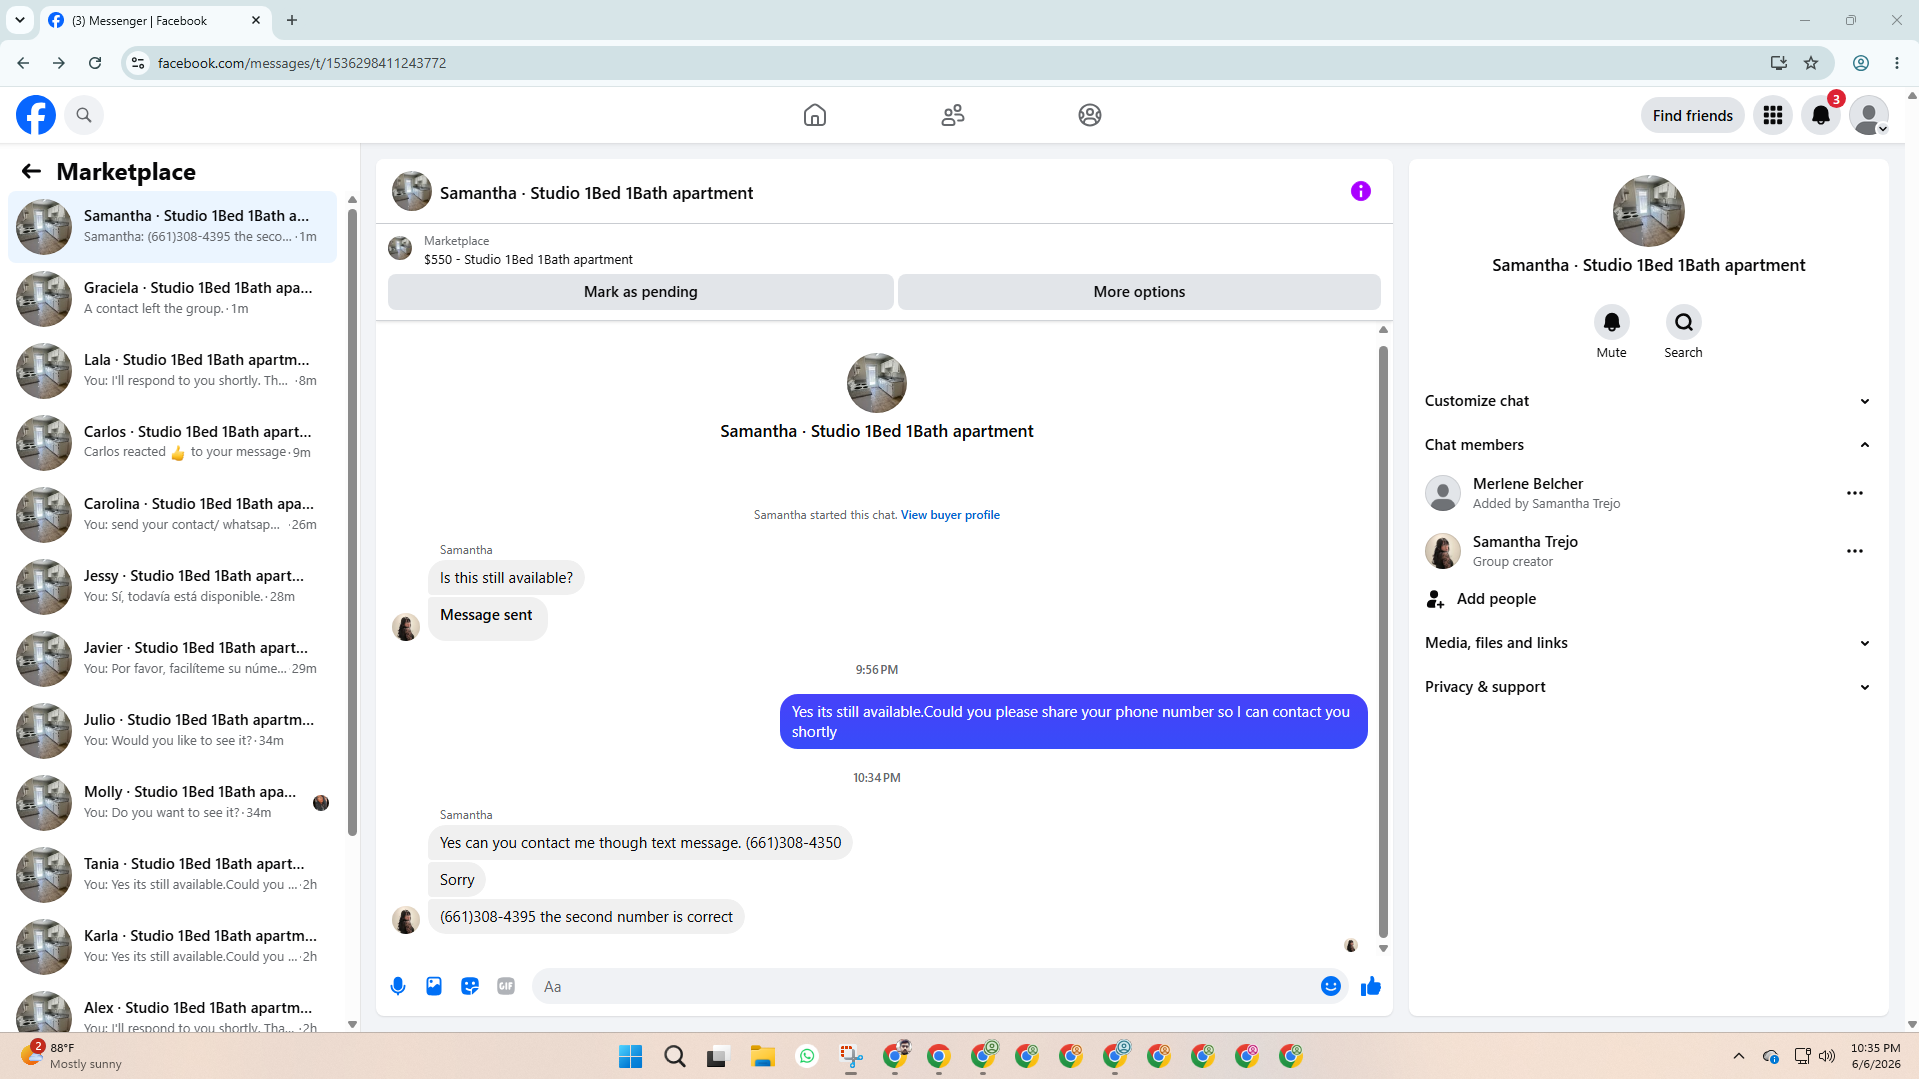Click the Add people icon
Image resolution: width=1919 pixels, height=1079 pixels.
pos(1436,599)
